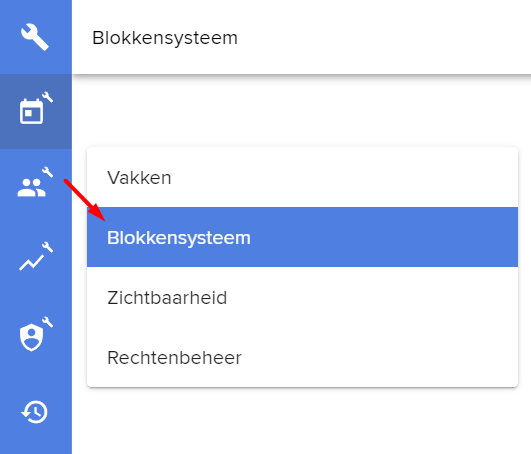Click small wrench badge on people icon
This screenshot has width=531, height=454.
(47, 172)
